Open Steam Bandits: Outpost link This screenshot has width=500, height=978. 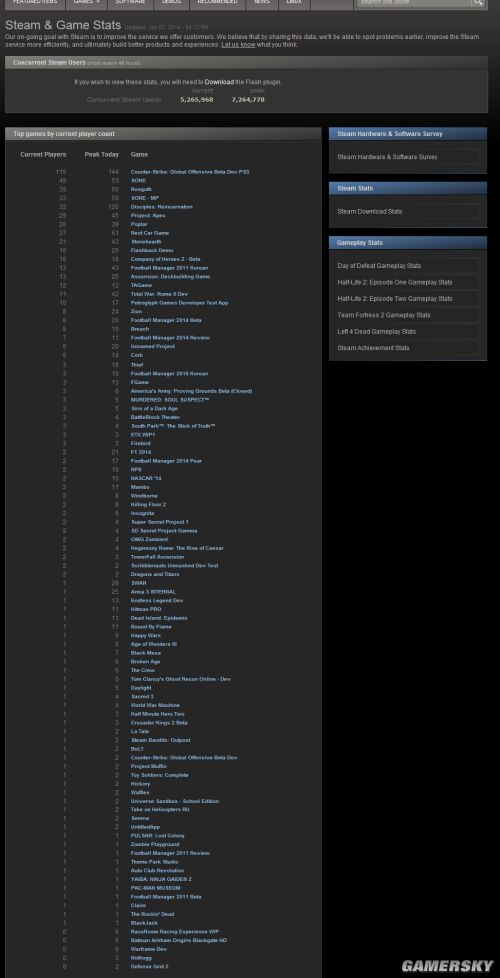(x=161, y=740)
